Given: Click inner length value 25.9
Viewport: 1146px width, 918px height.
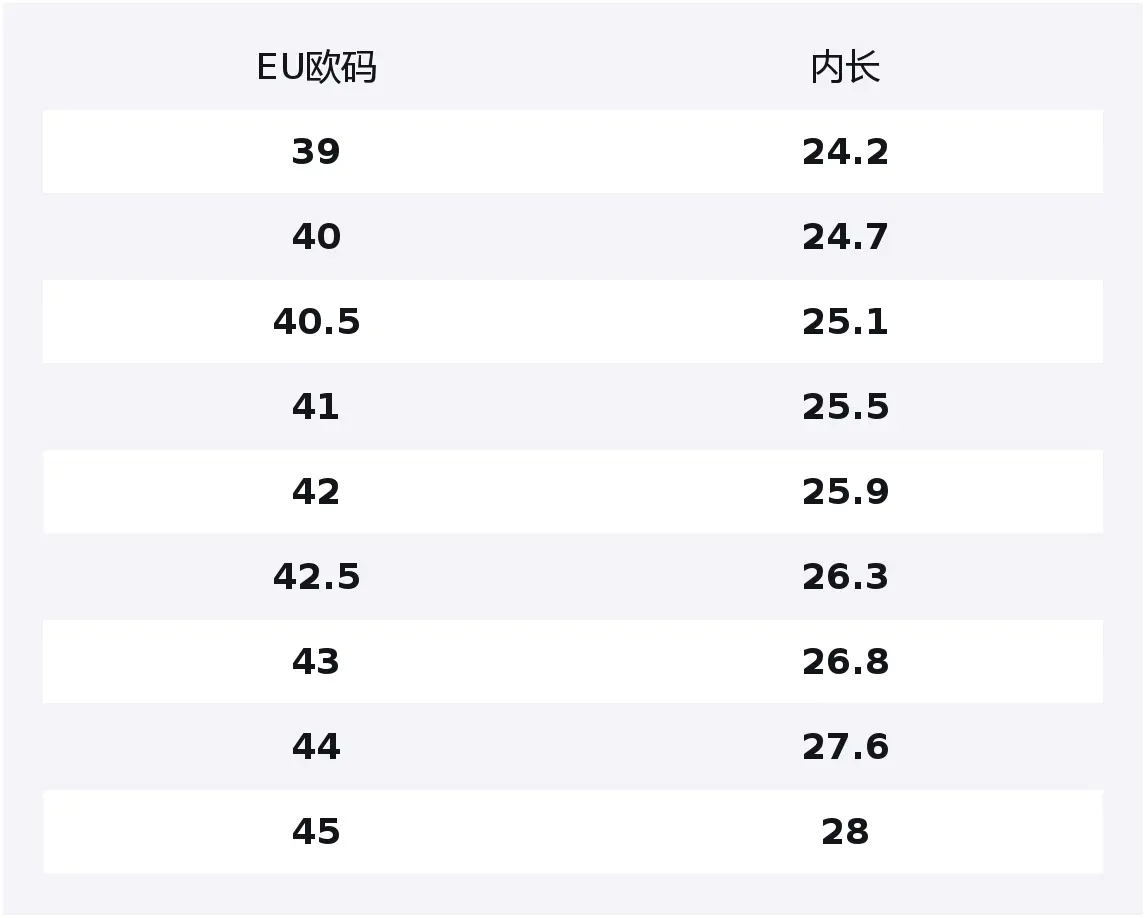Looking at the screenshot, I should tap(845, 492).
